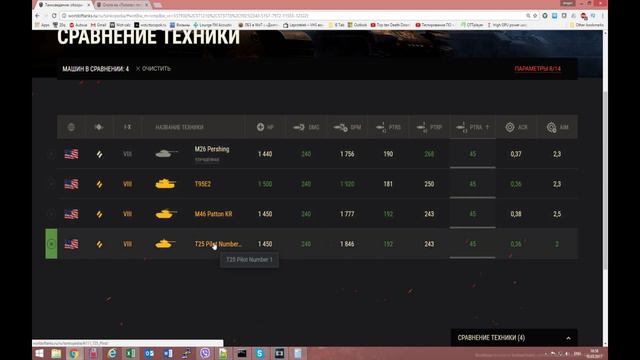Click the page vertical scrollbar
Screen dimensions: 640x360
coord(605,180)
